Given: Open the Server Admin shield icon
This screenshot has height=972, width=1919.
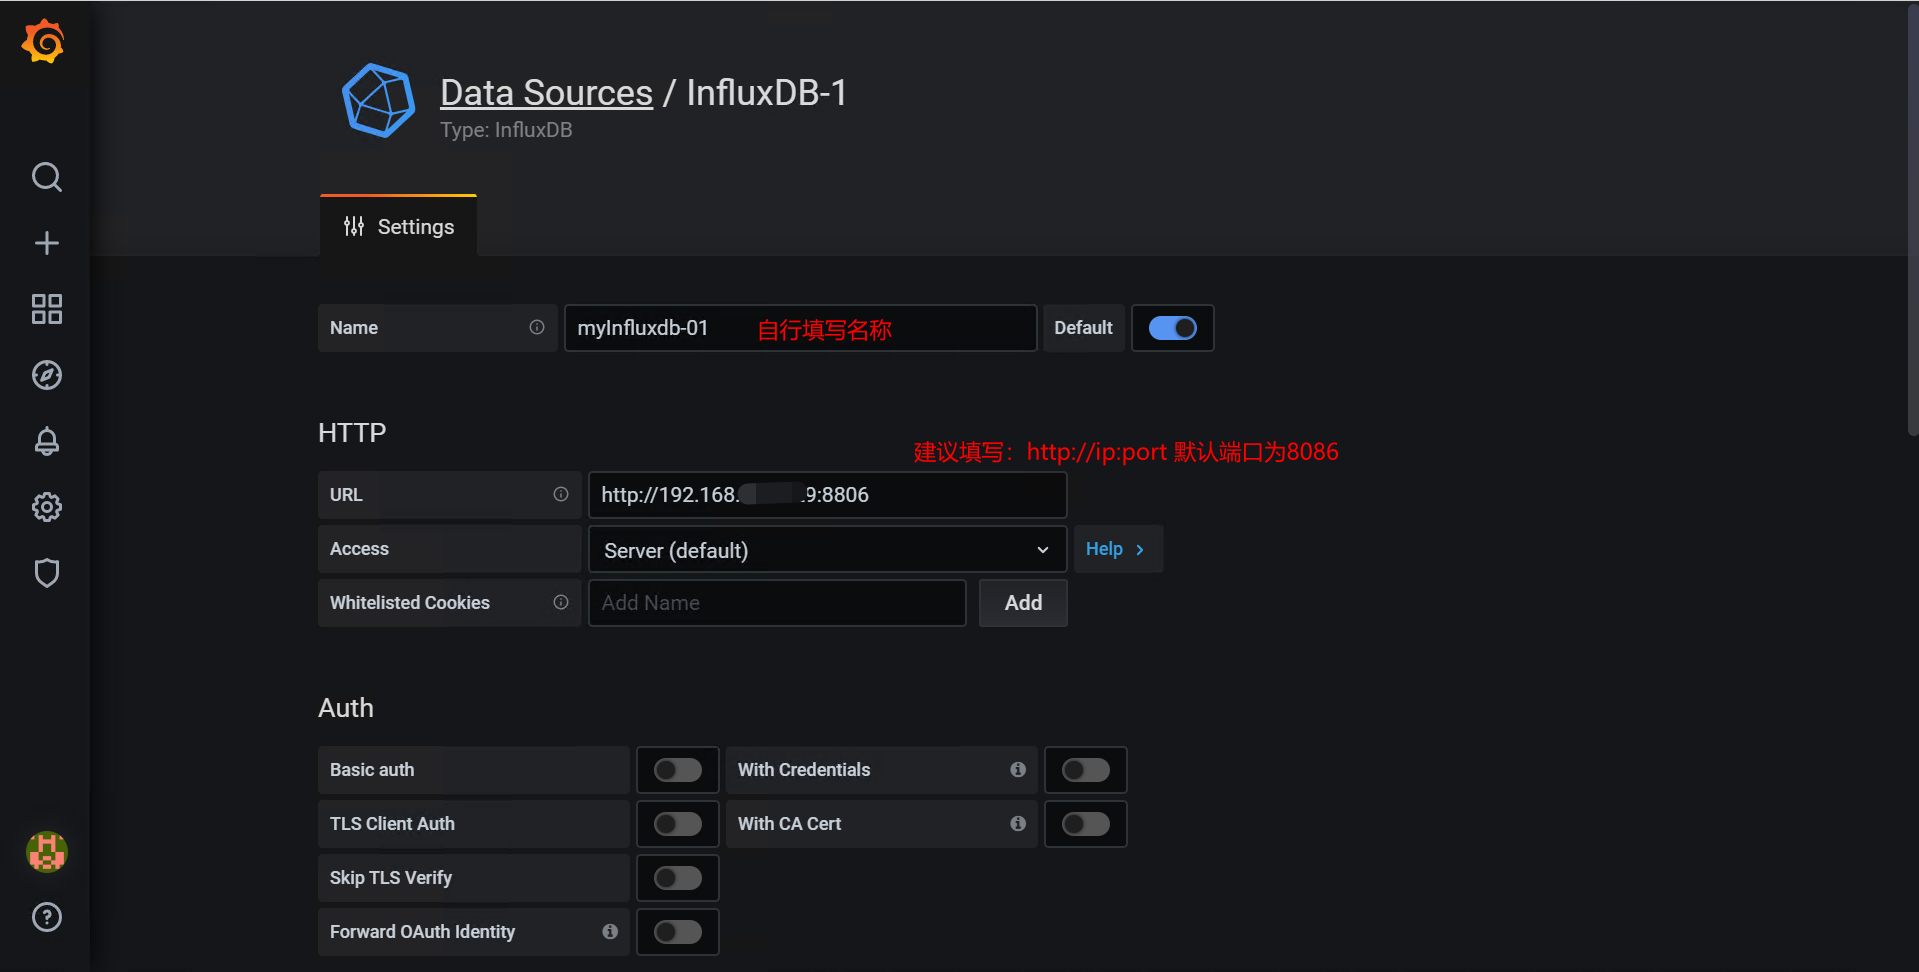Looking at the screenshot, I should pos(46,573).
